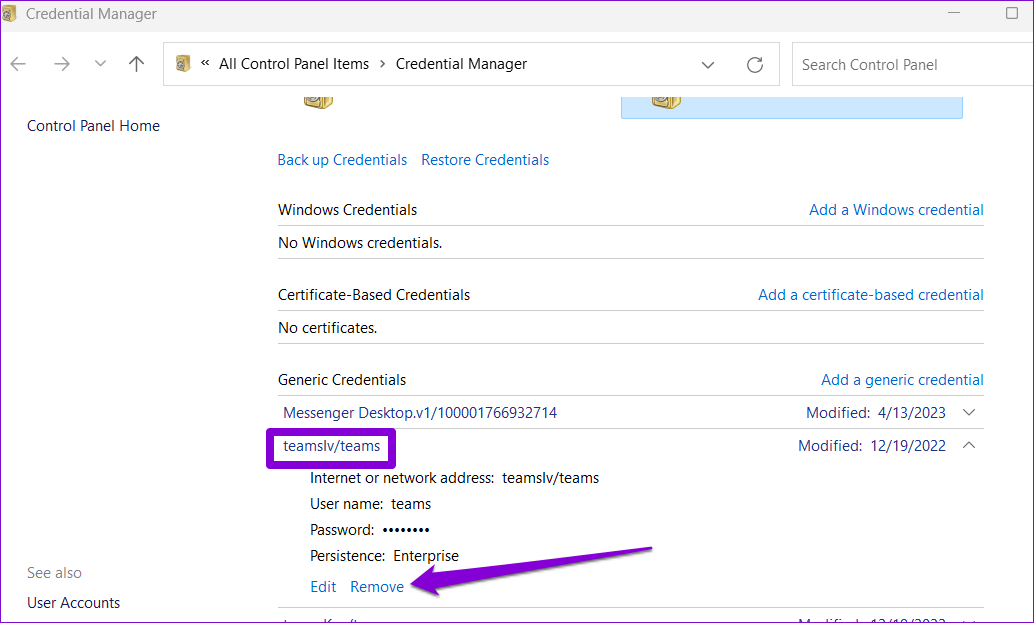
Task: Click 'User name: teams' text
Action: (x=371, y=504)
